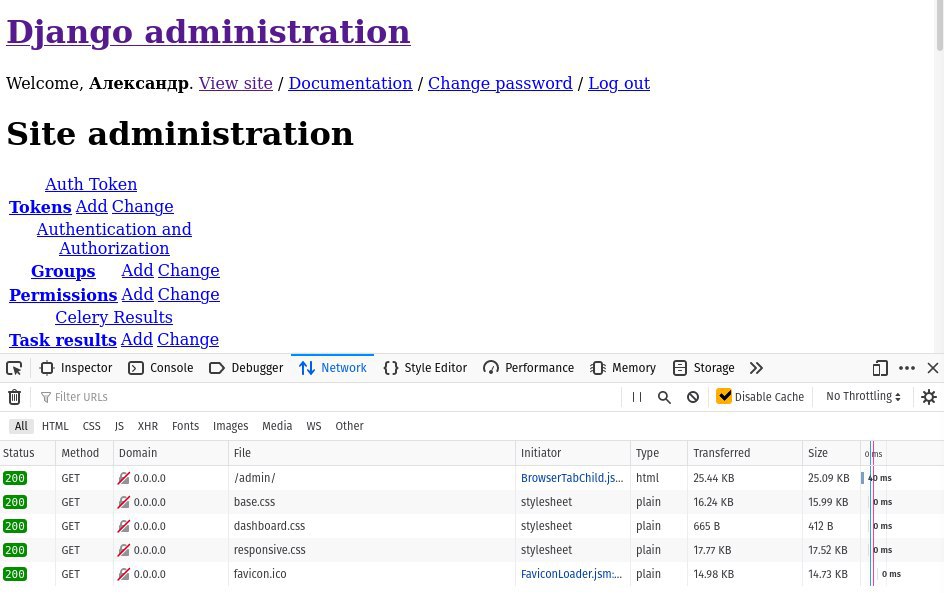The image size is (944, 593).
Task: Filter requests by Images
Action: click(230, 426)
